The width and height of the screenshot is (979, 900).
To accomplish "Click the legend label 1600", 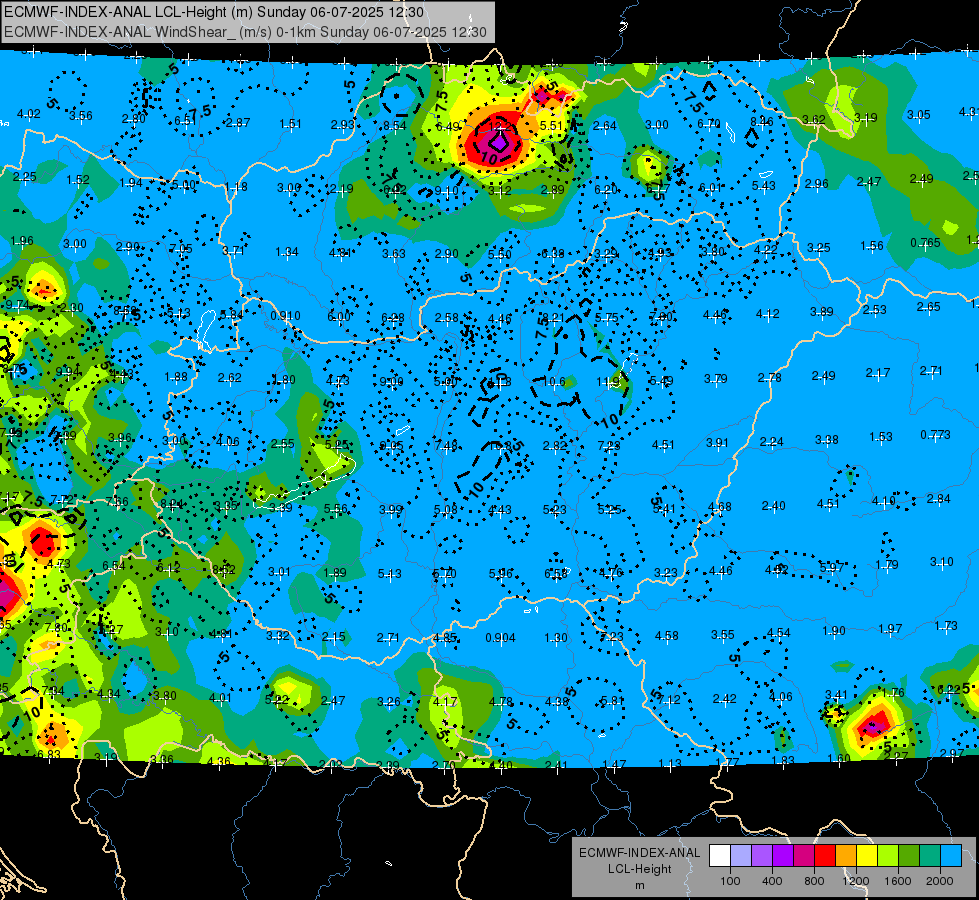I will 898,881.
